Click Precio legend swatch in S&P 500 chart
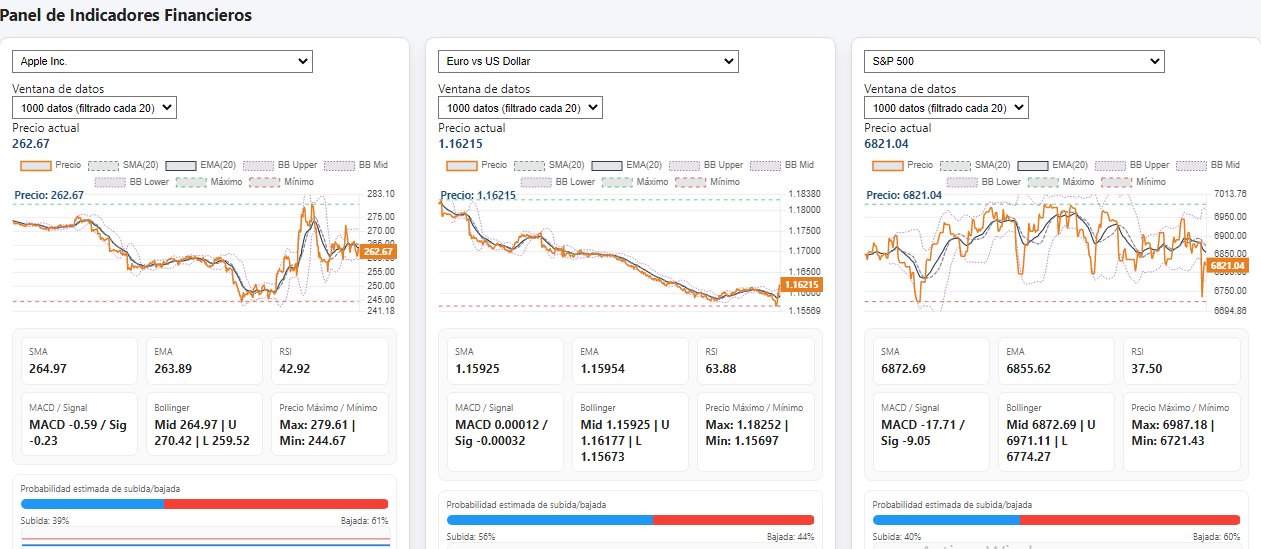1261x549 pixels. coord(899,165)
